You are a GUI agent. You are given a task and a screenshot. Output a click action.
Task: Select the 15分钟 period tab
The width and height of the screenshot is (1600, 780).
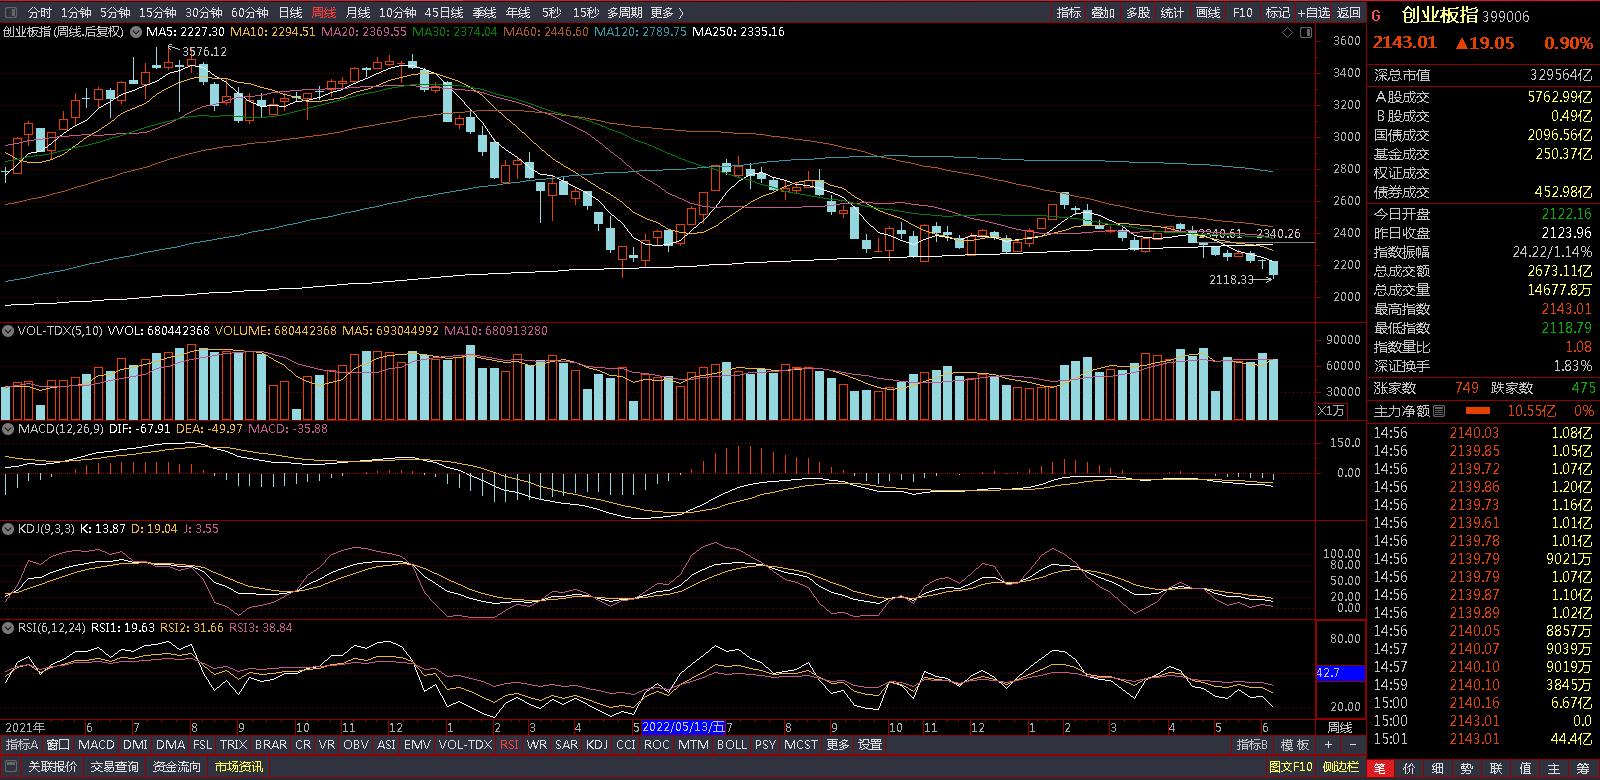point(157,13)
